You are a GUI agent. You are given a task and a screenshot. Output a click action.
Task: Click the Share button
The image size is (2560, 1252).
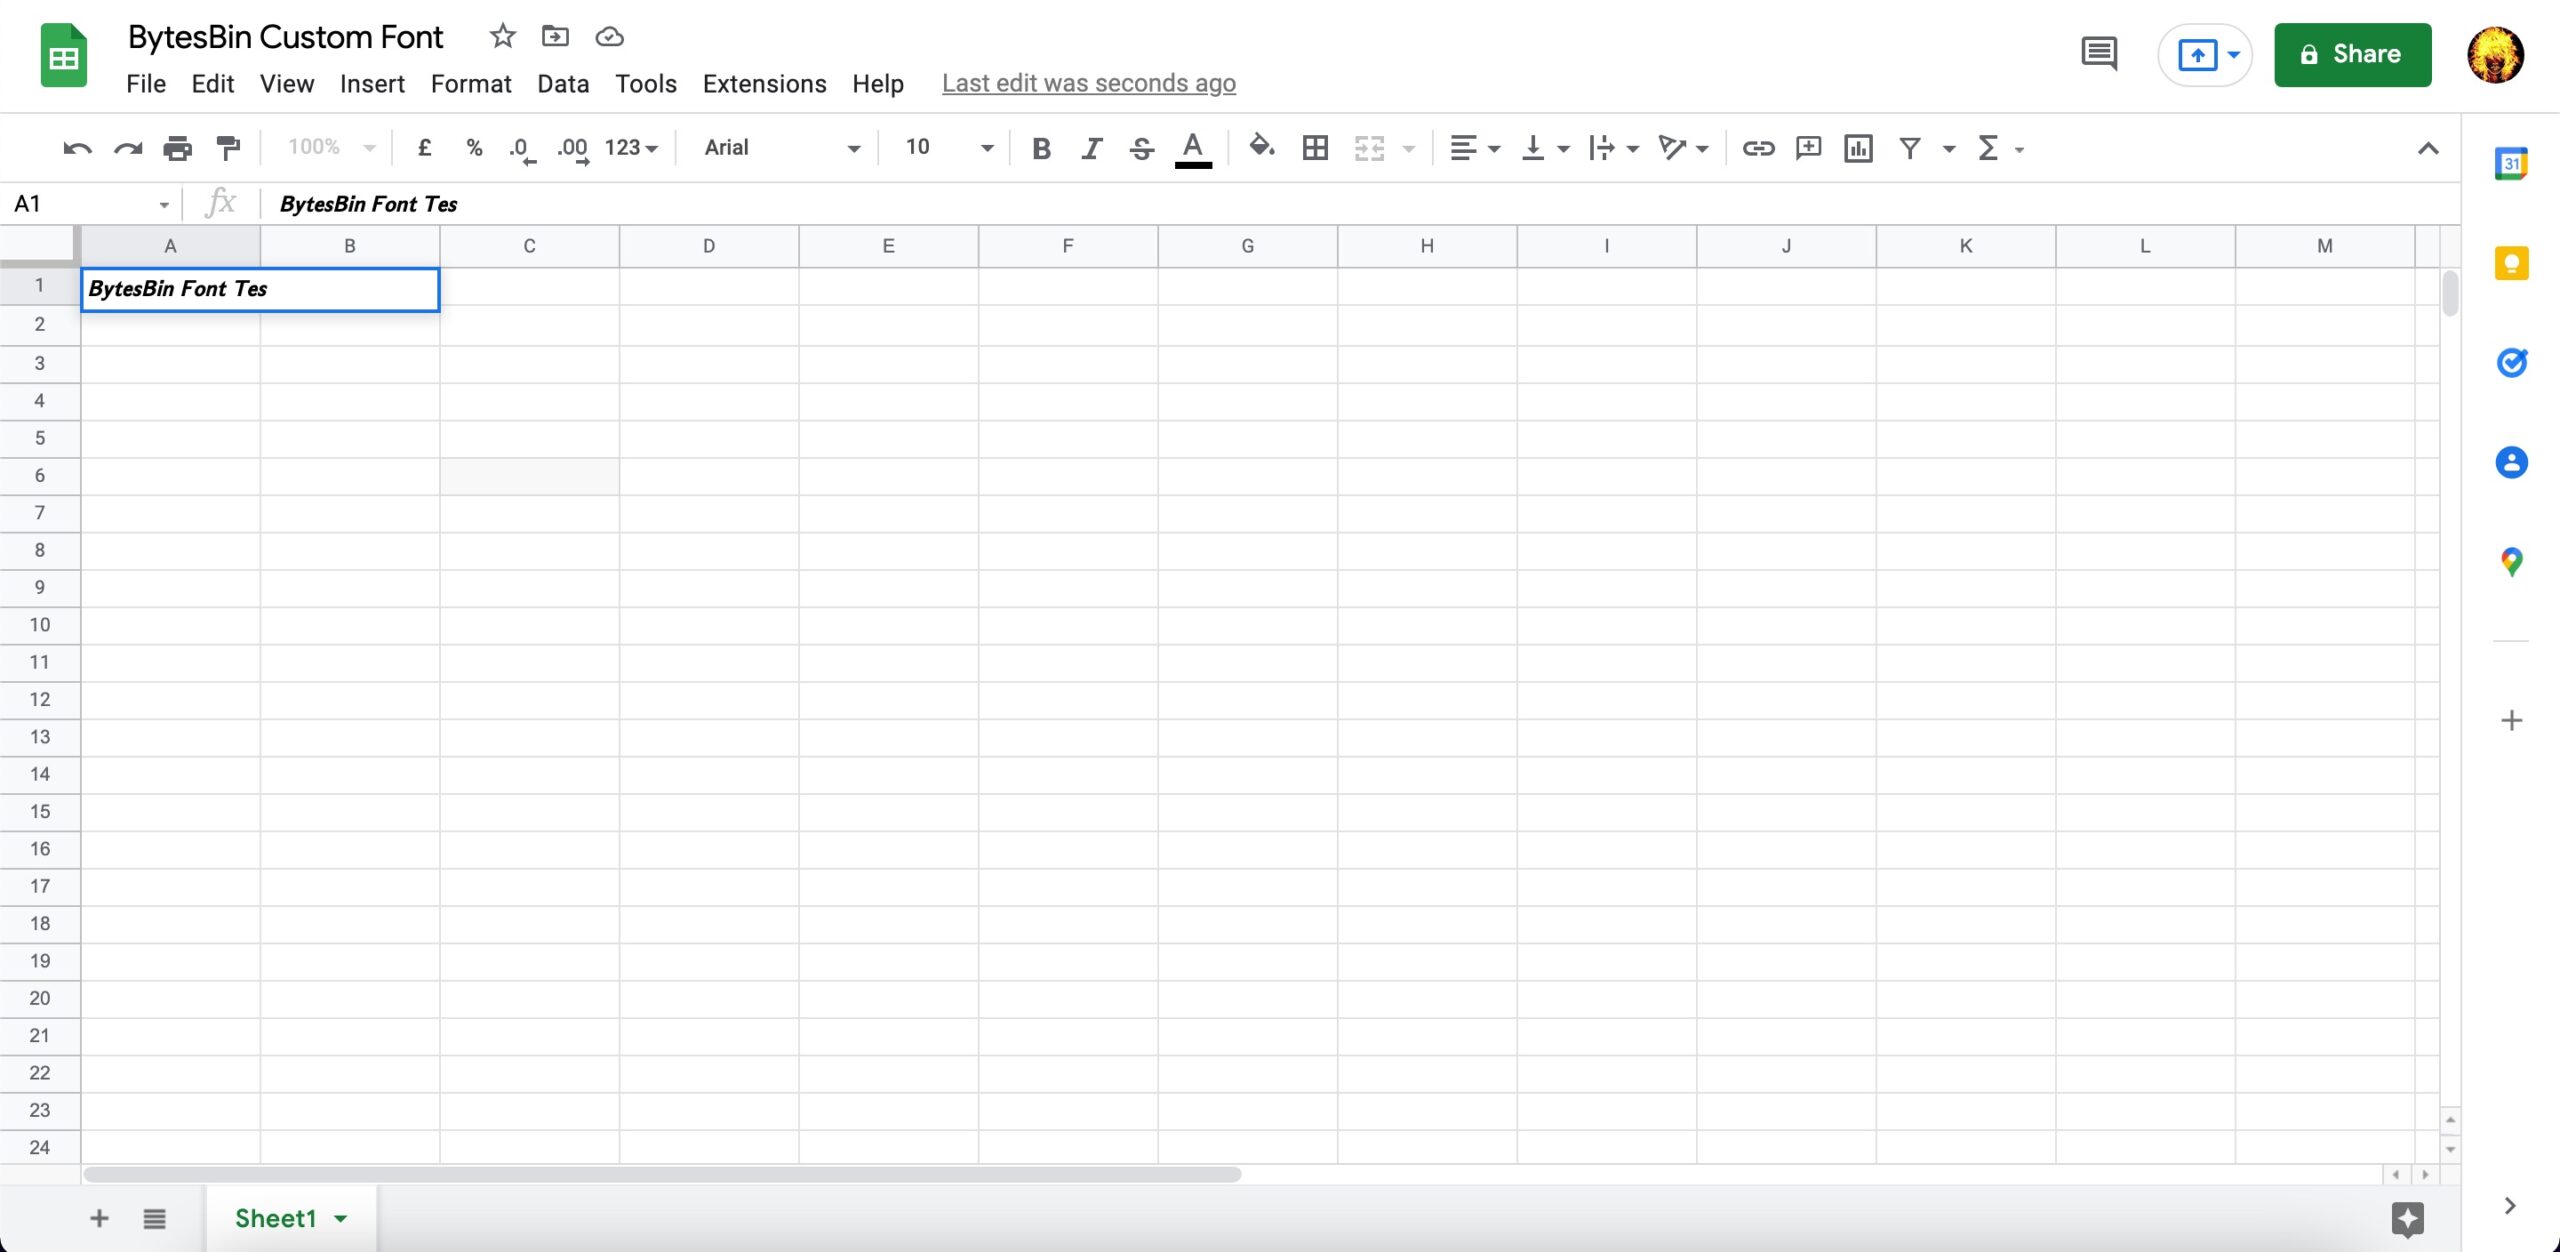(2352, 54)
